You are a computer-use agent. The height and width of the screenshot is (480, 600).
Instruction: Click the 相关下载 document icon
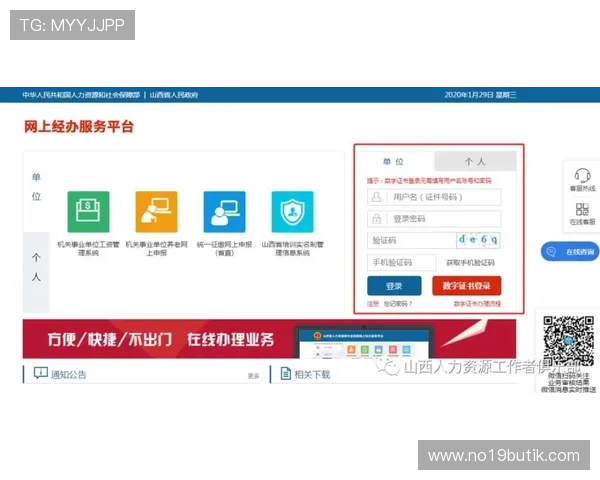click(x=286, y=373)
